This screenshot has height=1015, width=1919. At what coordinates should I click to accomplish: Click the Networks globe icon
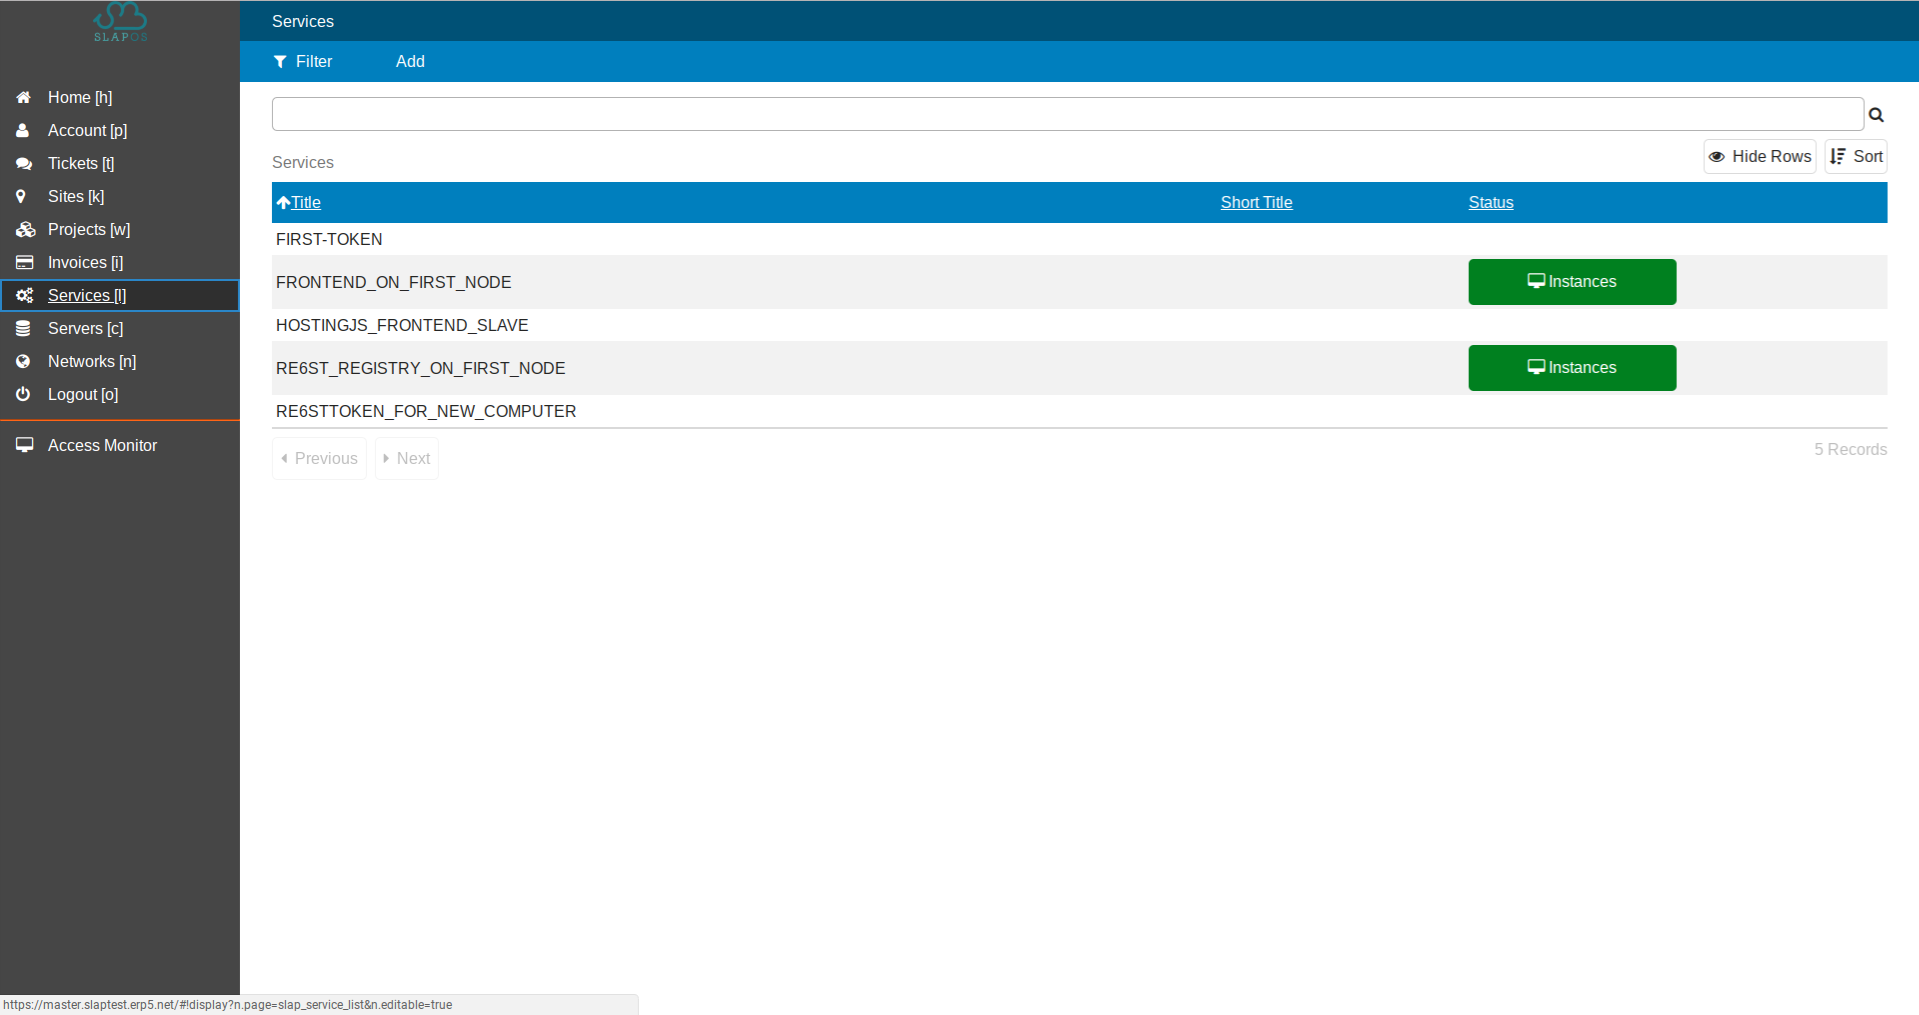coord(23,362)
